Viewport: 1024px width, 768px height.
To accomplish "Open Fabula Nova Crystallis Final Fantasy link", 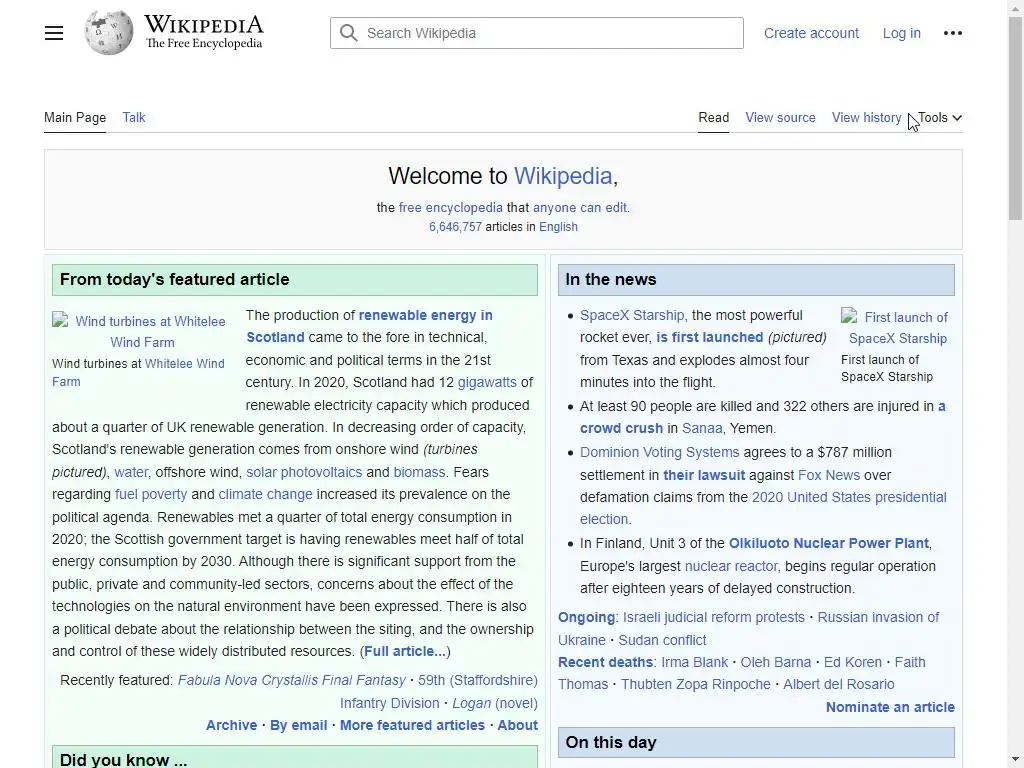I will tap(291, 680).
